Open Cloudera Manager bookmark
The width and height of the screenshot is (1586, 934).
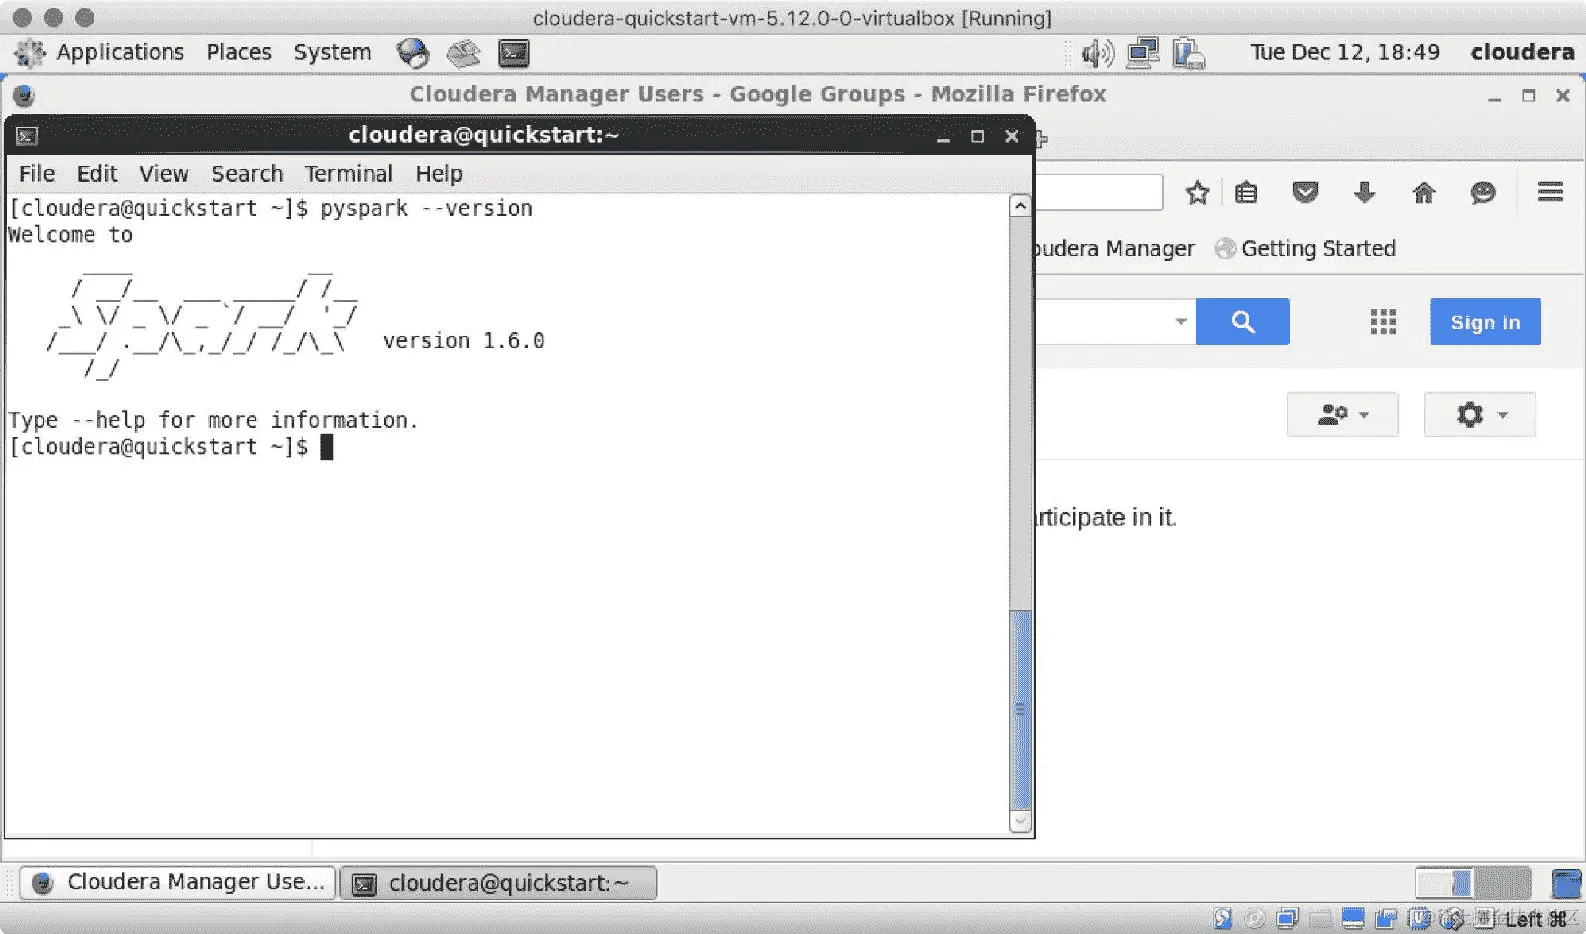[1115, 248]
